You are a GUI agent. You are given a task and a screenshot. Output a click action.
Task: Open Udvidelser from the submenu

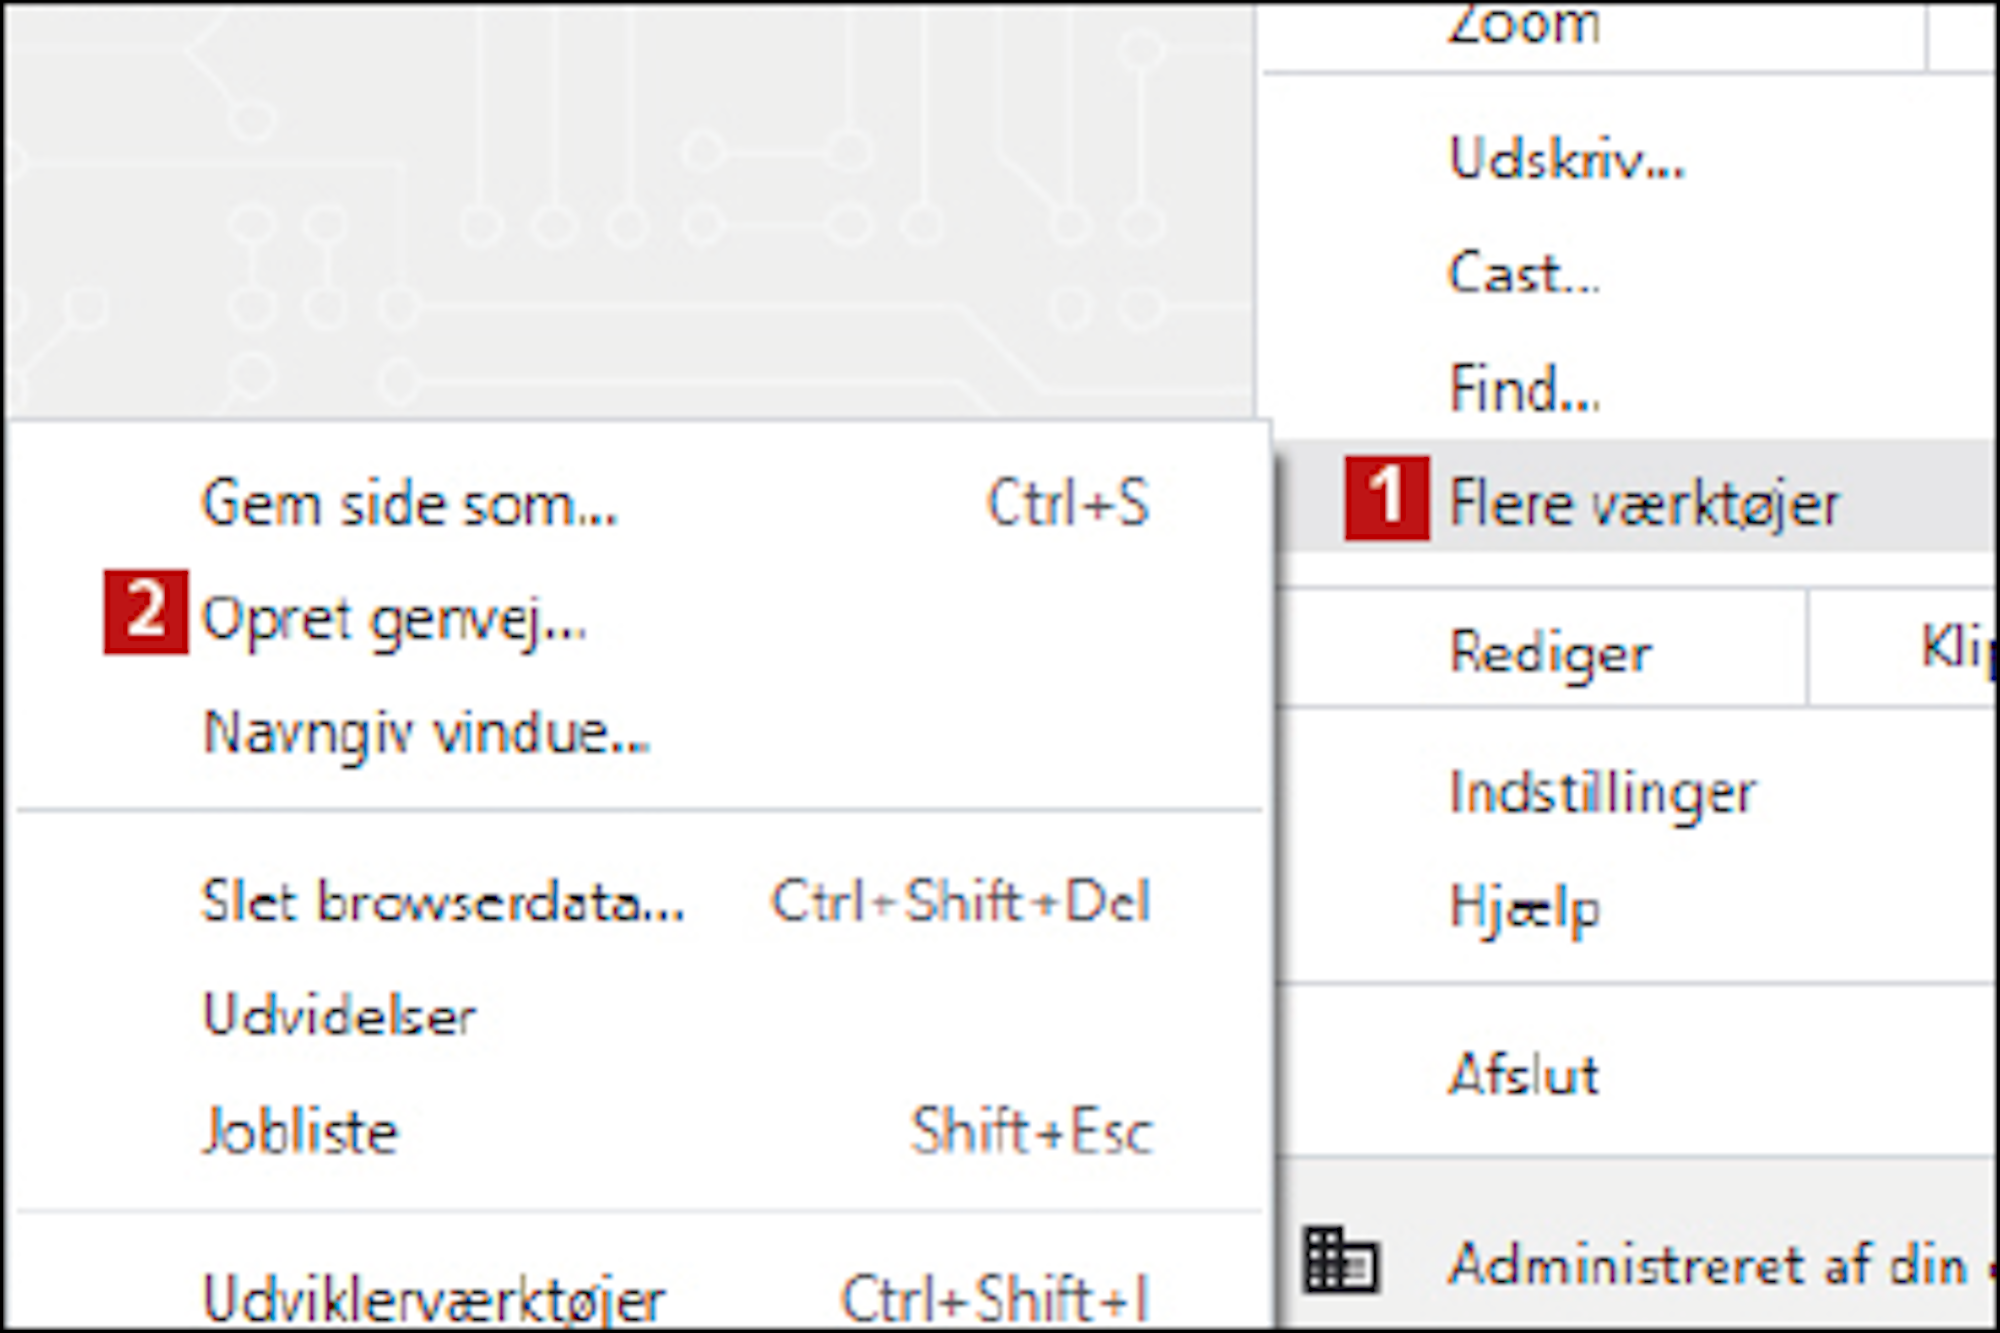tap(640, 1016)
